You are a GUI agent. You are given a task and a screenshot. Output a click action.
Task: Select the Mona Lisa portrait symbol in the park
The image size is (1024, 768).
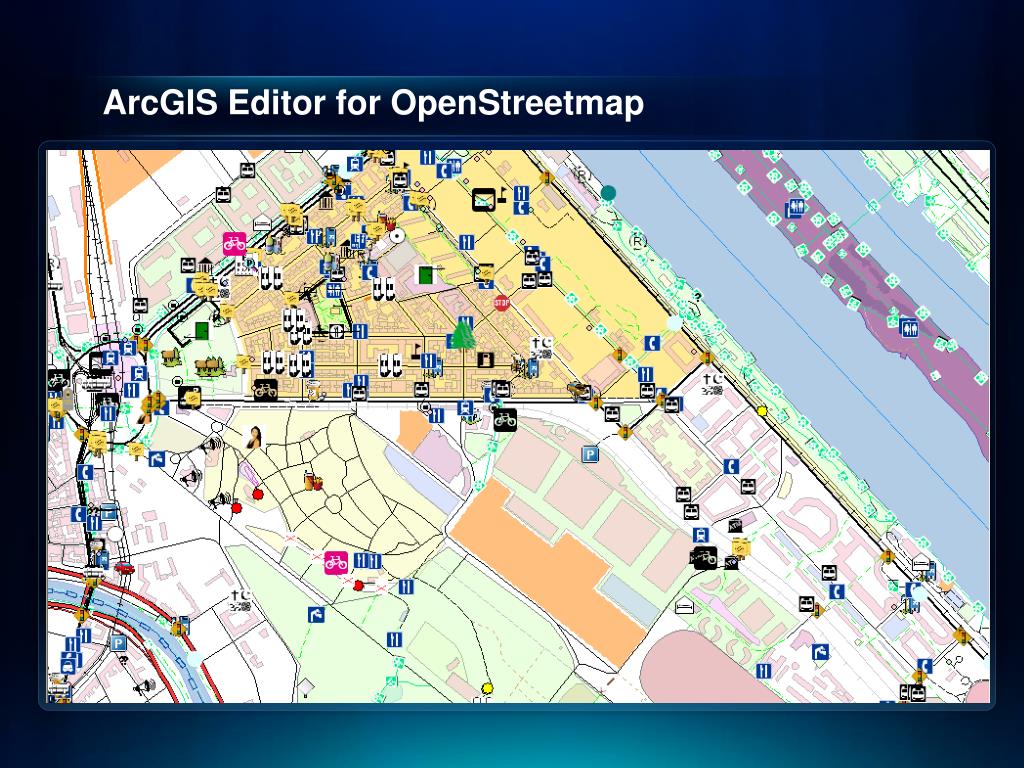pyautogui.click(x=253, y=437)
